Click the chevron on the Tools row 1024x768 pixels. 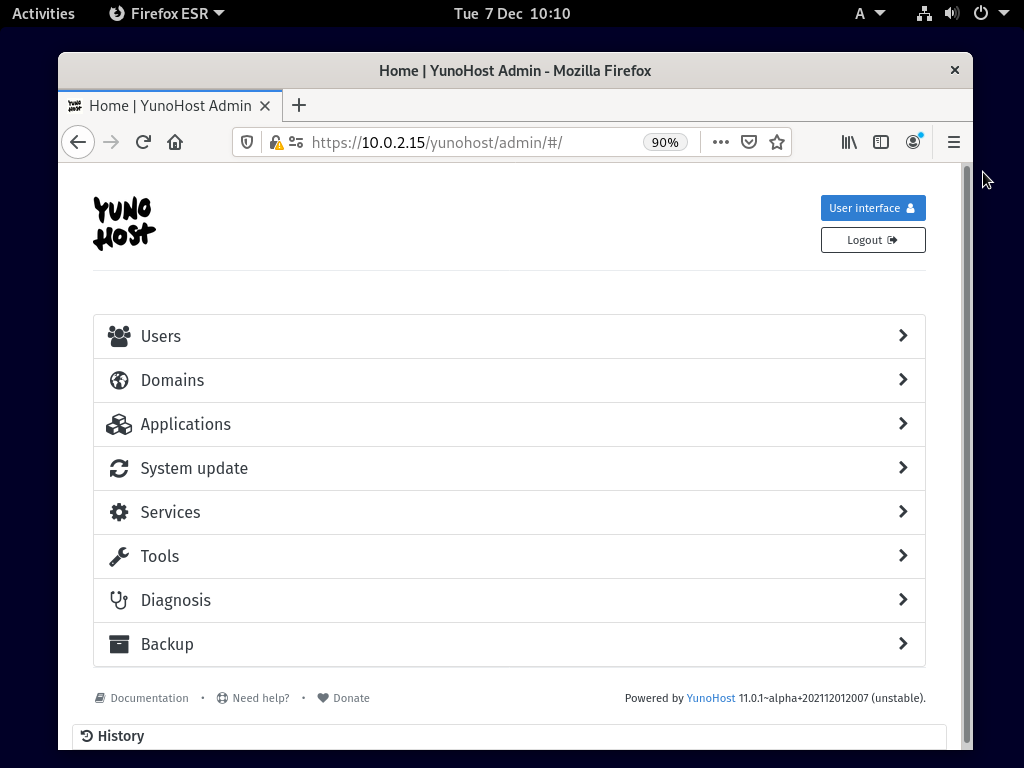tap(903, 556)
